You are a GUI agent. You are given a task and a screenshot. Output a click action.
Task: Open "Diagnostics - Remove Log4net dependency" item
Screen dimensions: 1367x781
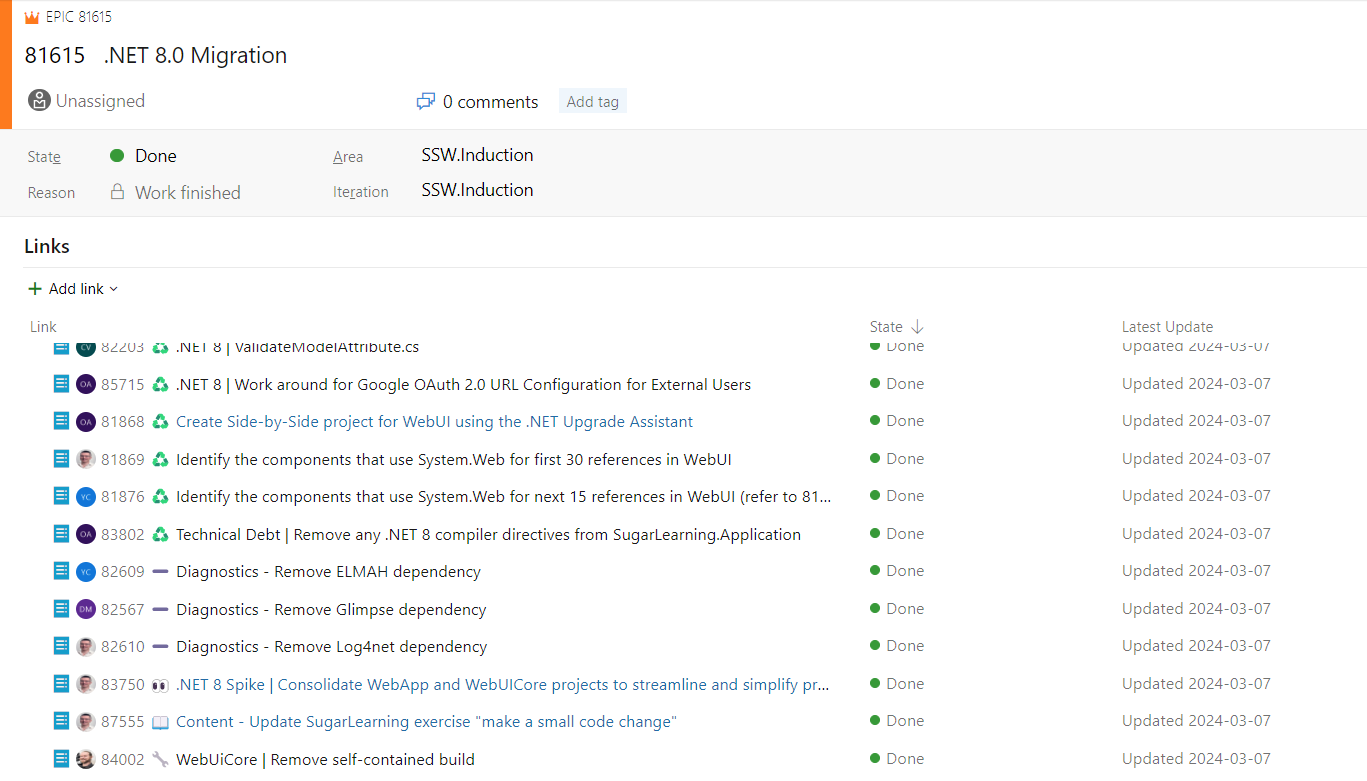point(332,647)
